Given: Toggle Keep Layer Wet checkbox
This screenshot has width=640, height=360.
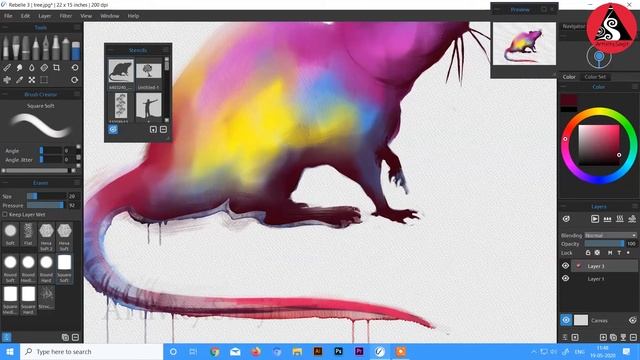Looking at the screenshot, I should click(5, 214).
